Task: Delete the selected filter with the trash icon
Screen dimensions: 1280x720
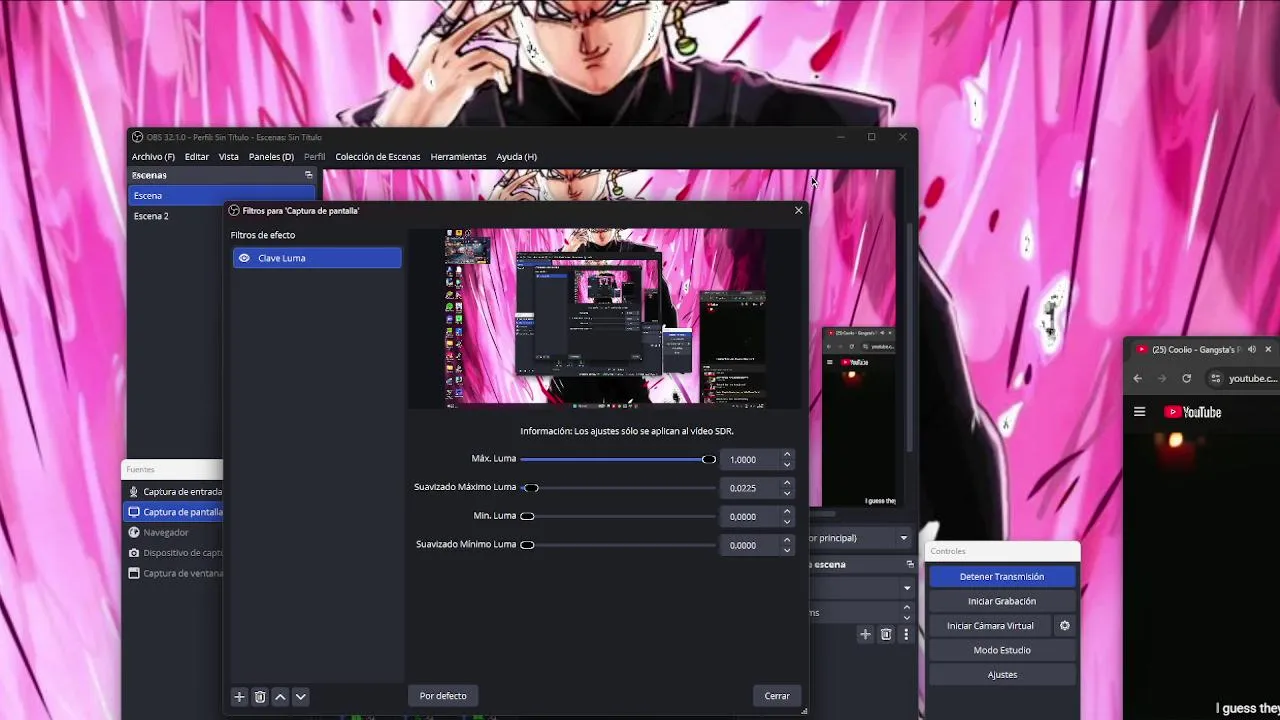Action: click(x=260, y=697)
